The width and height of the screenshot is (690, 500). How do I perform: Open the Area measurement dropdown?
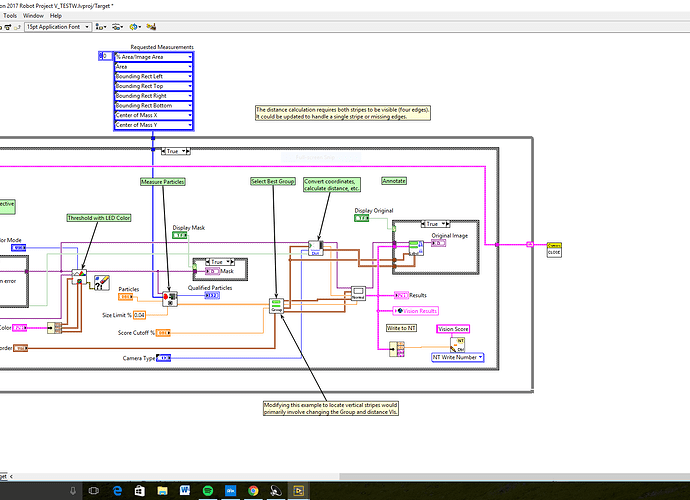click(x=153, y=66)
